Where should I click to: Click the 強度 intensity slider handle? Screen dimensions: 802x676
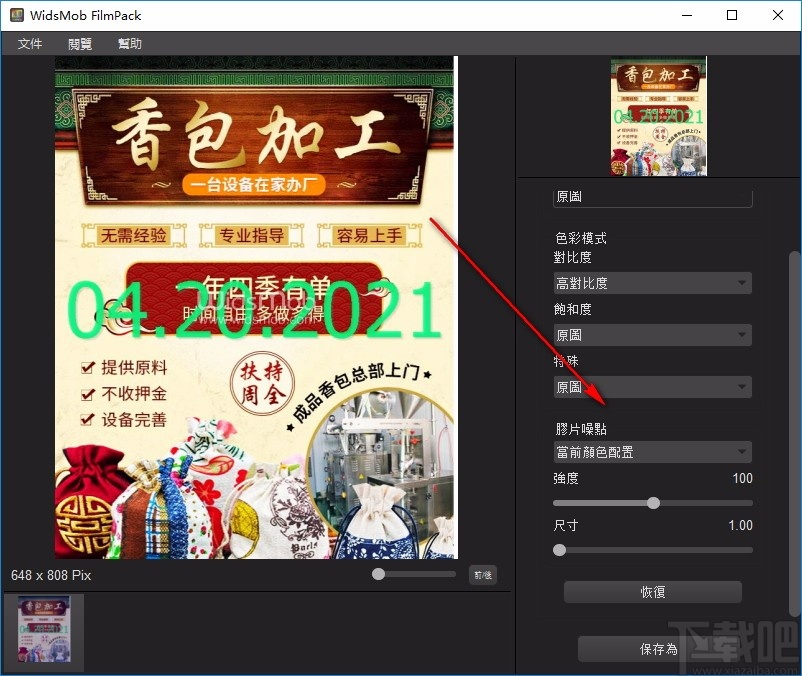653,503
